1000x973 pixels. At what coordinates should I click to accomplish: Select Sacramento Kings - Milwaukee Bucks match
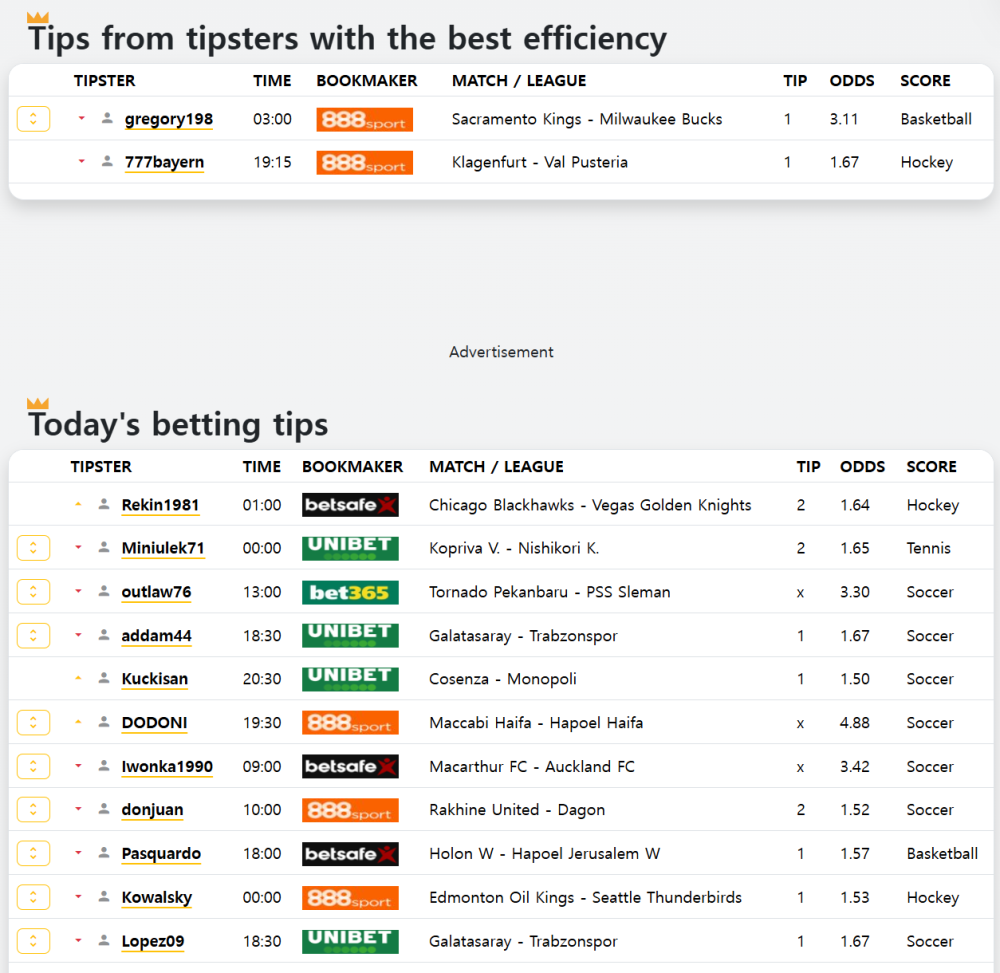coord(587,119)
